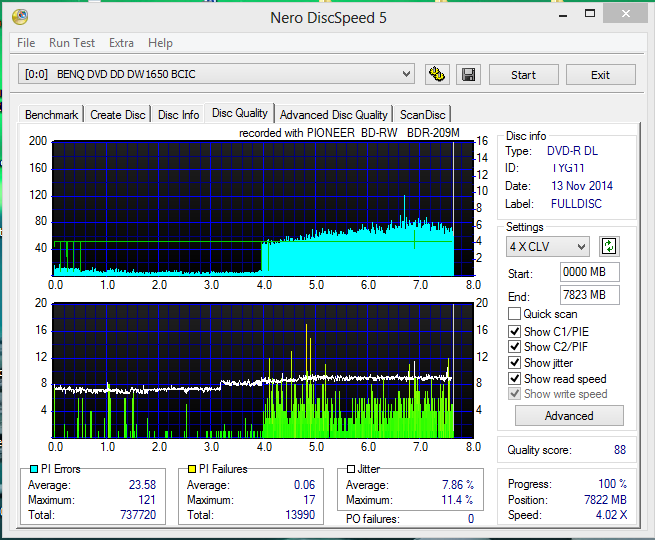This screenshot has height=540, width=655.
Task: Toggle the Quick scan checkbox
Action: (514, 314)
